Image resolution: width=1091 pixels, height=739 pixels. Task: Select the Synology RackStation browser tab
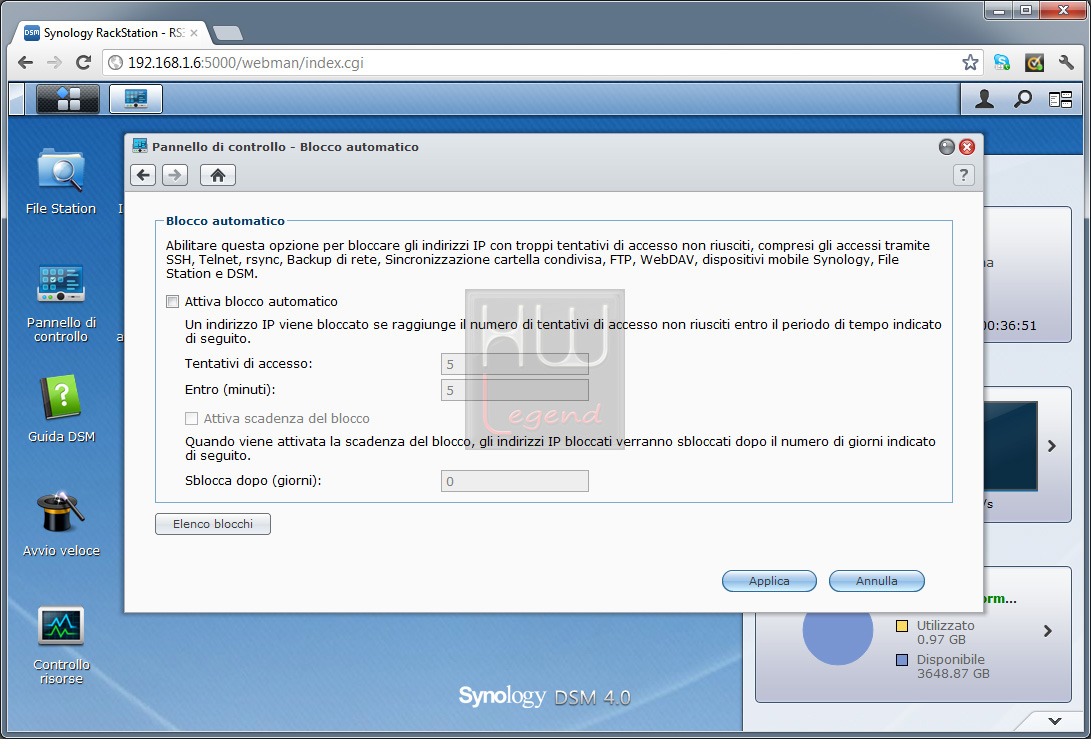point(111,33)
